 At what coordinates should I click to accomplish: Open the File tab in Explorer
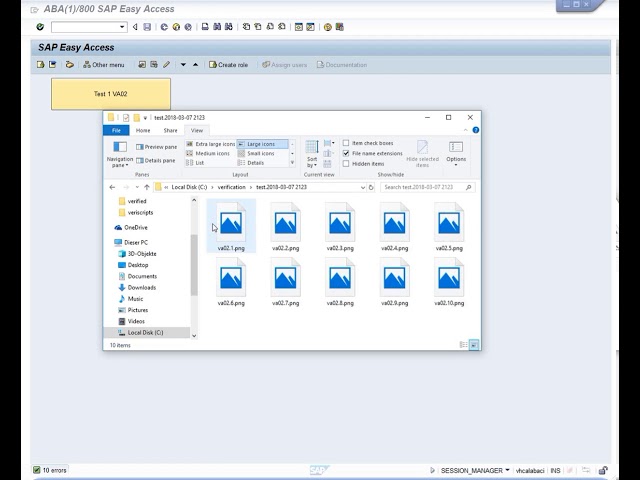point(116,130)
